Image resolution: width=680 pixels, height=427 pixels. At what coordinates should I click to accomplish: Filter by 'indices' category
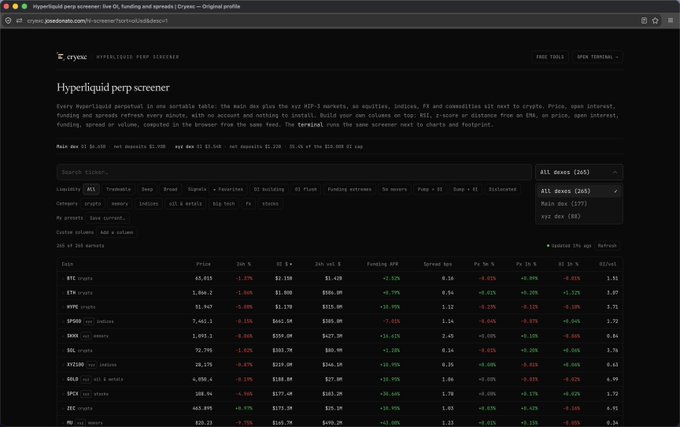coord(149,204)
